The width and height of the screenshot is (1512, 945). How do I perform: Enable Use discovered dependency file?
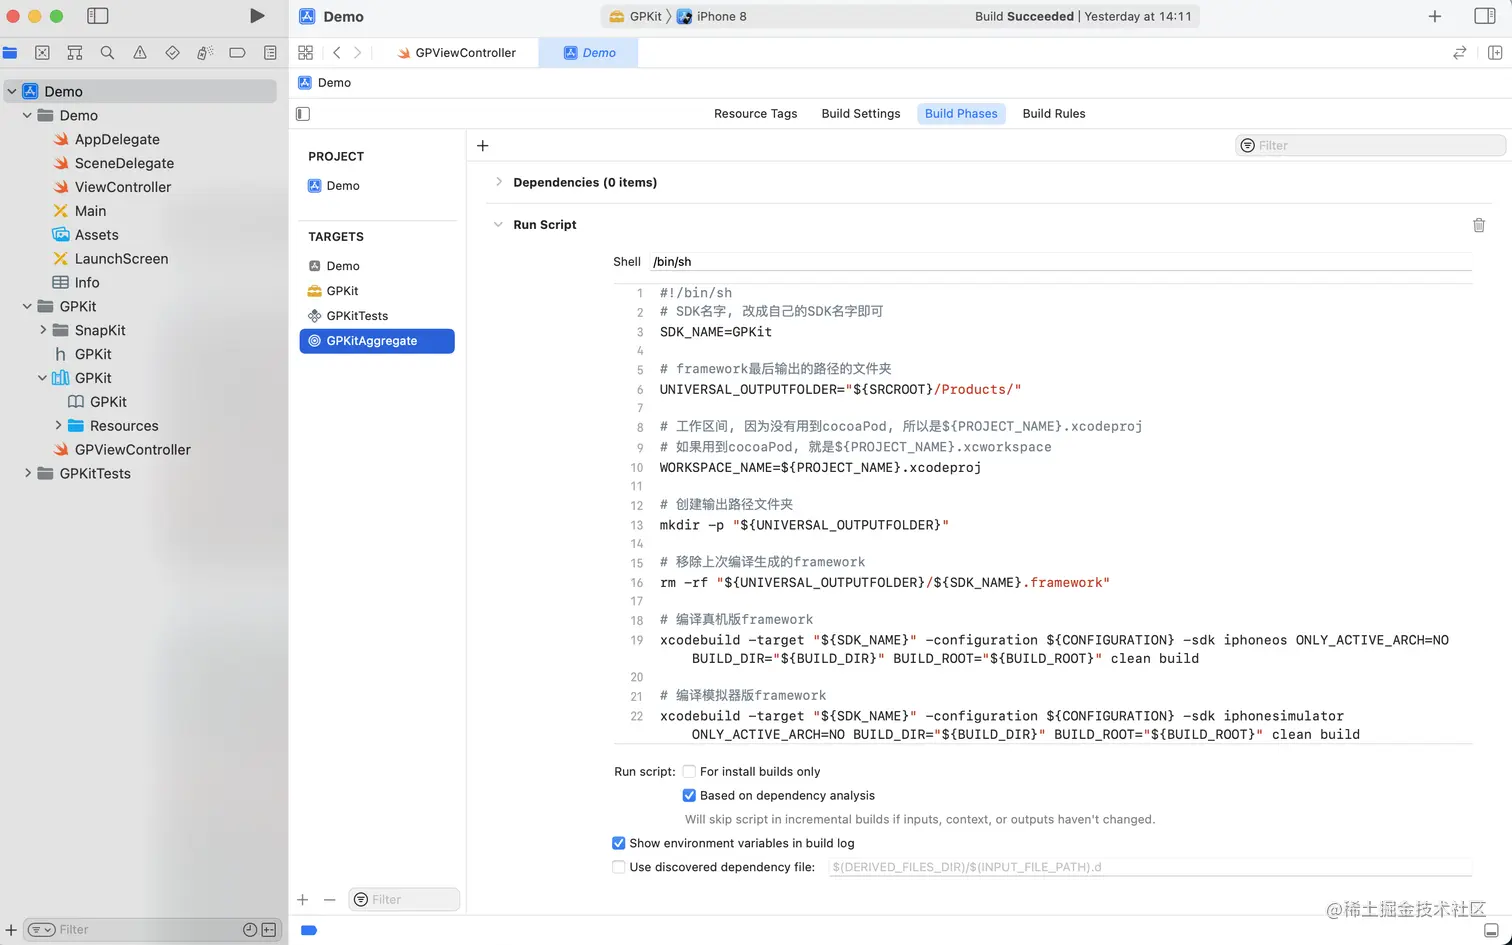click(619, 868)
